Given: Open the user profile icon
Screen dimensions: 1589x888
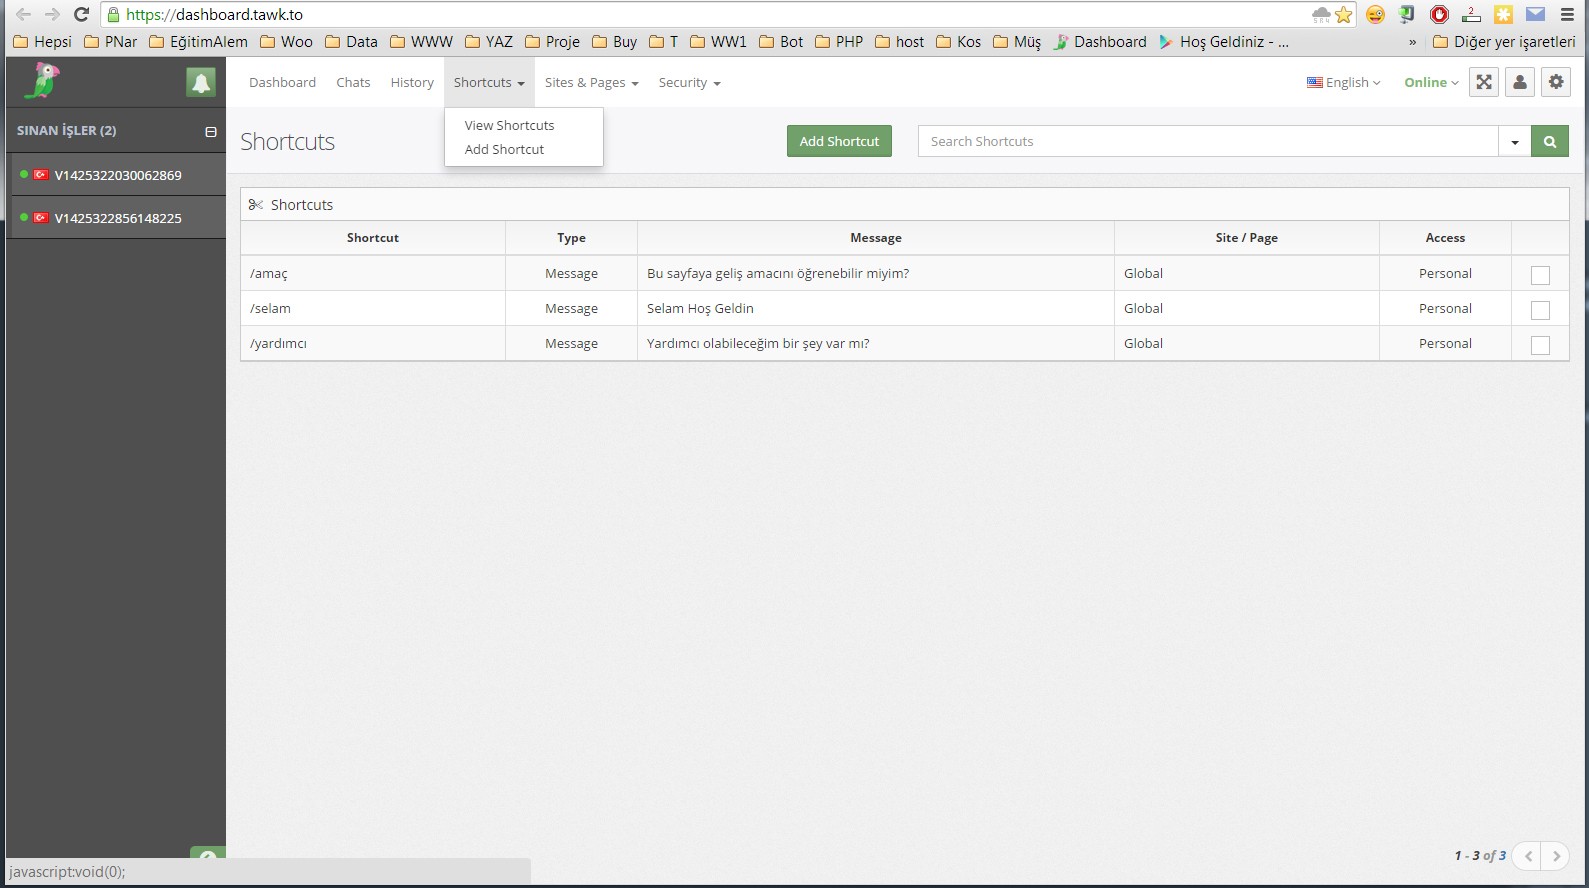Looking at the screenshot, I should 1520,83.
